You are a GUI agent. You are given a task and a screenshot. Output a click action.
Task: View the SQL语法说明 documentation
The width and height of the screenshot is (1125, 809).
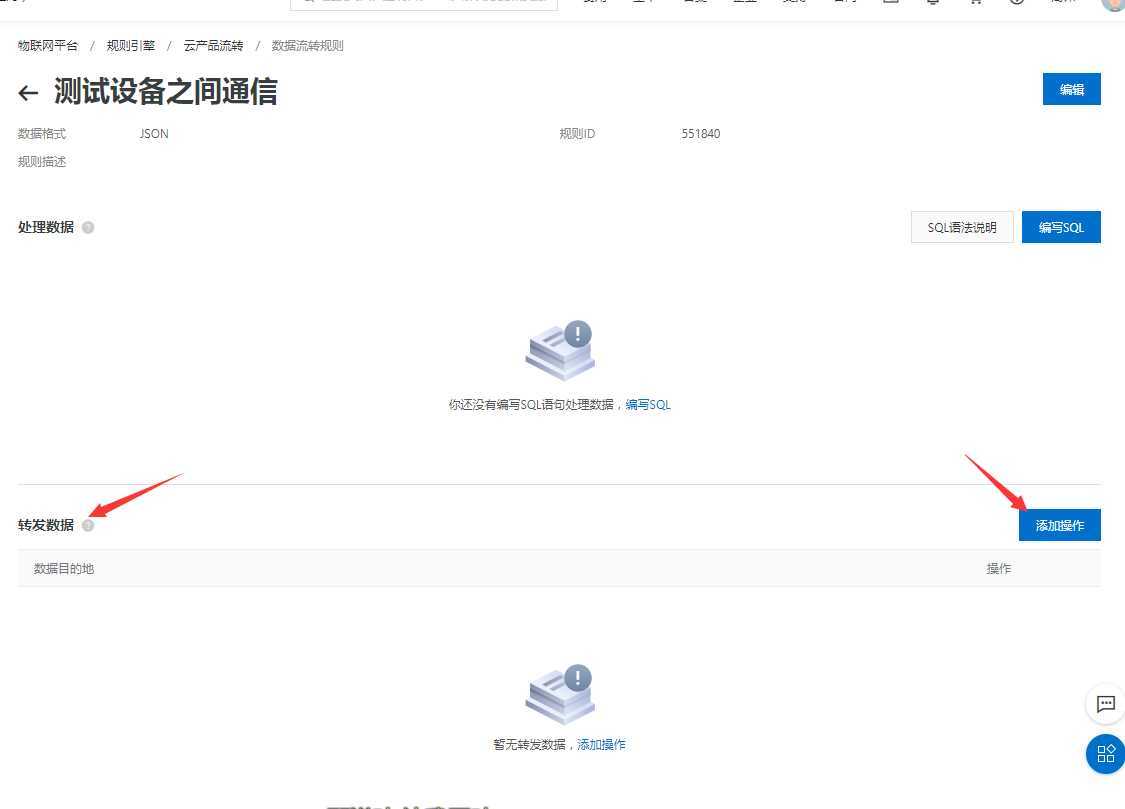coord(962,227)
